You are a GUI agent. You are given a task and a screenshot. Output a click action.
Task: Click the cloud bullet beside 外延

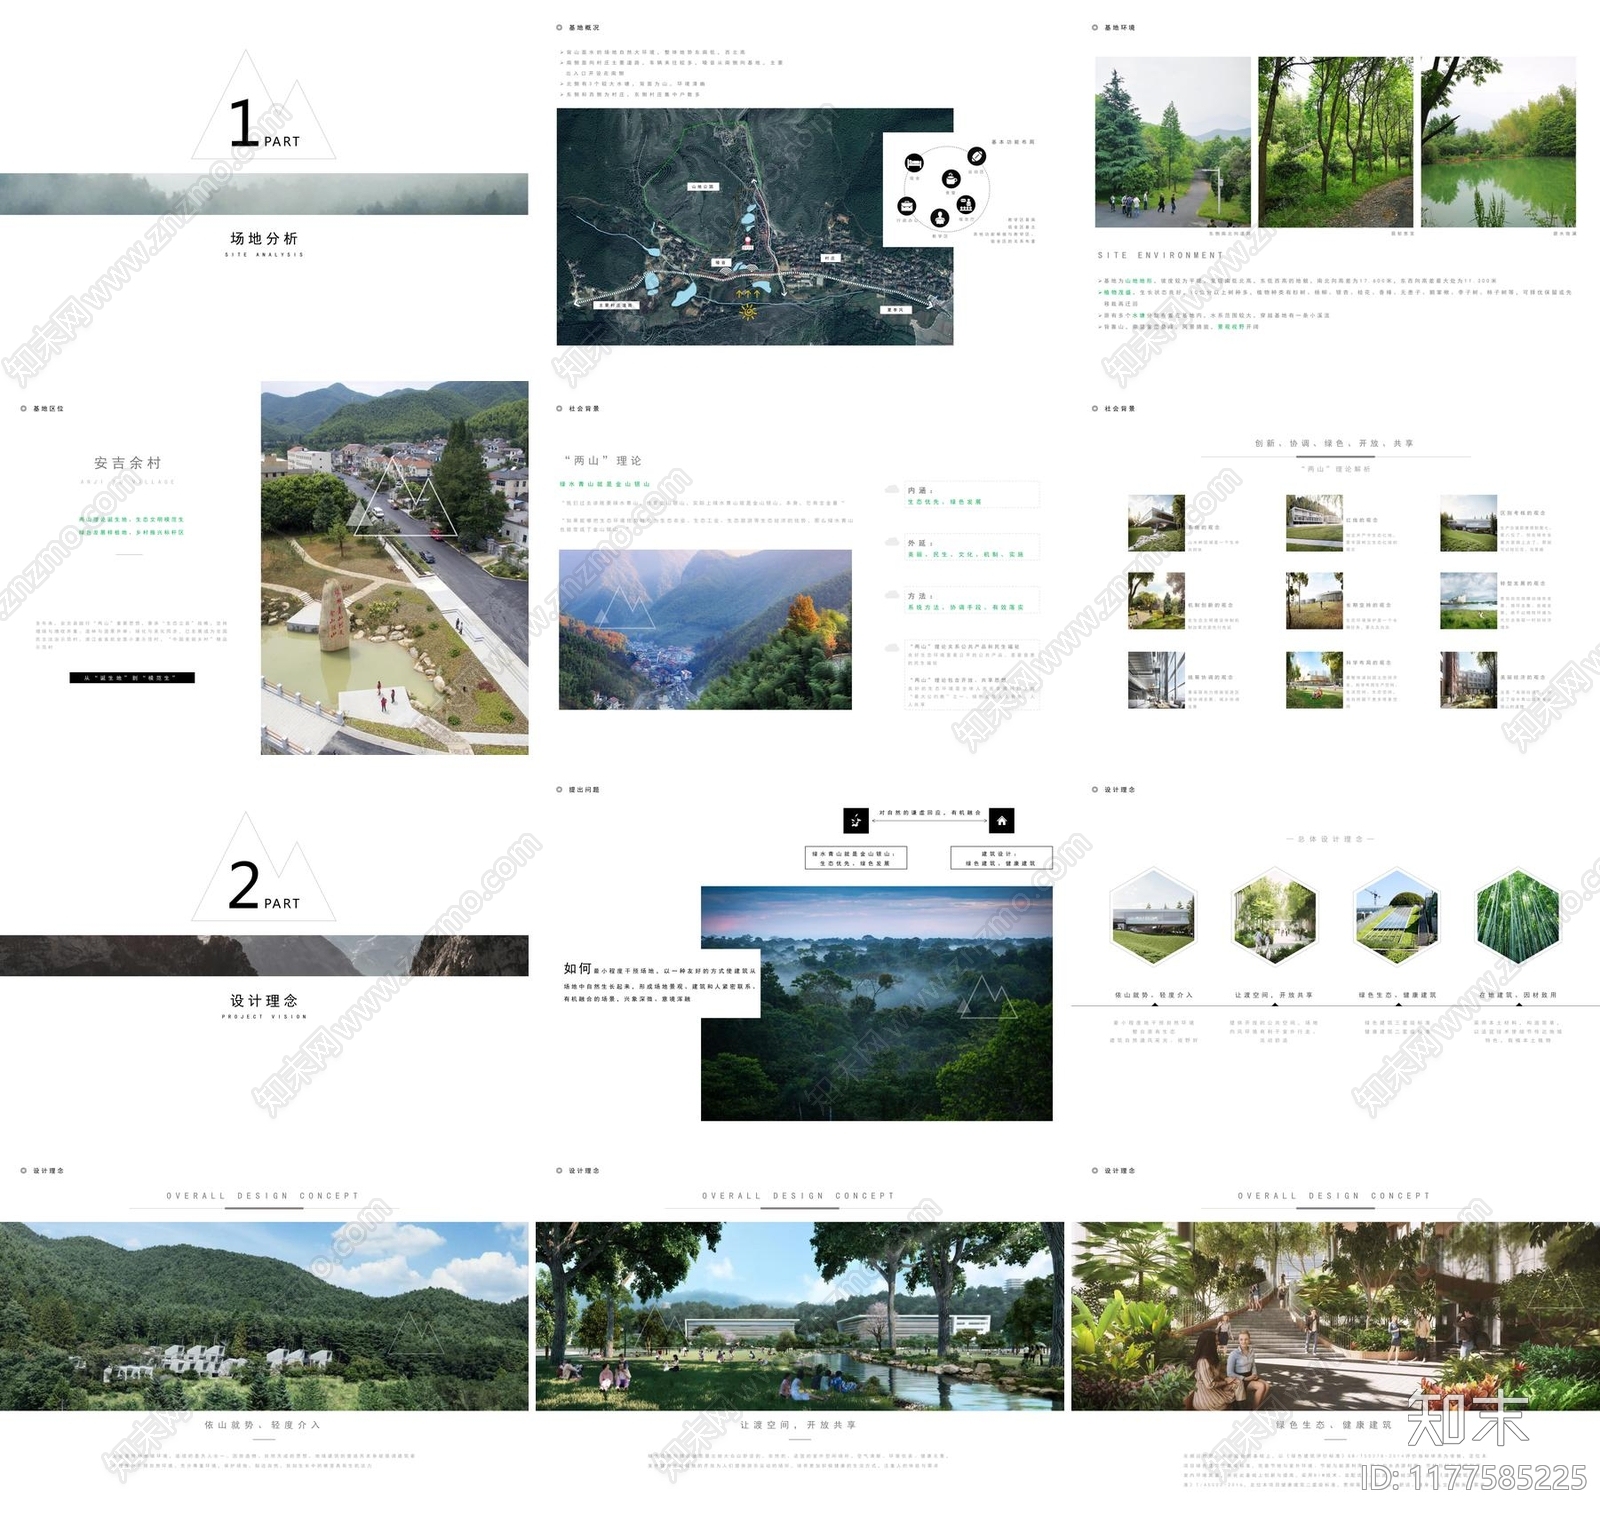coord(892,542)
